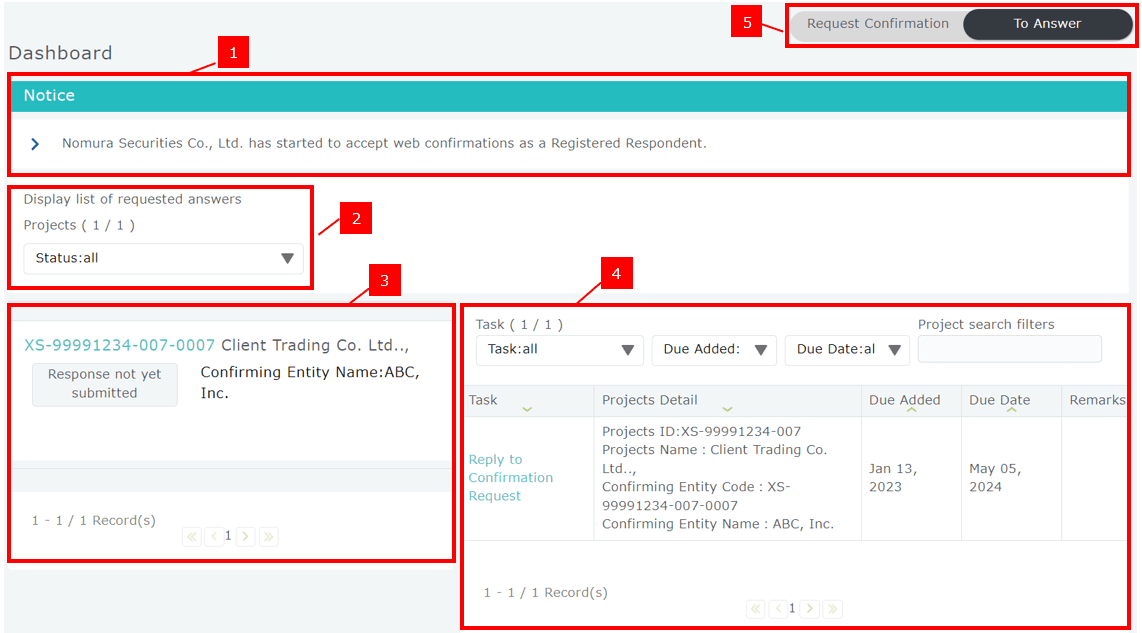
Task: Jump to last page in task table pagination
Action: (x=832, y=609)
